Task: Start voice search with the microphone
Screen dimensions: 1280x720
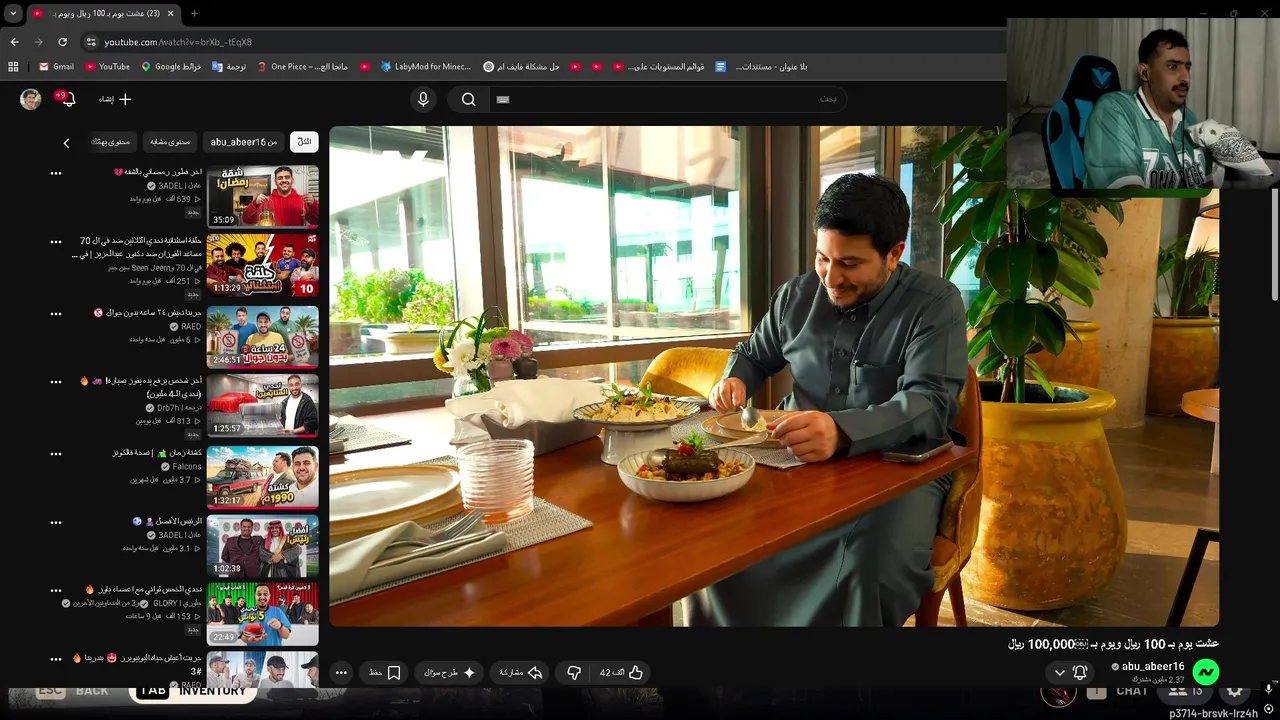Action: [x=423, y=99]
